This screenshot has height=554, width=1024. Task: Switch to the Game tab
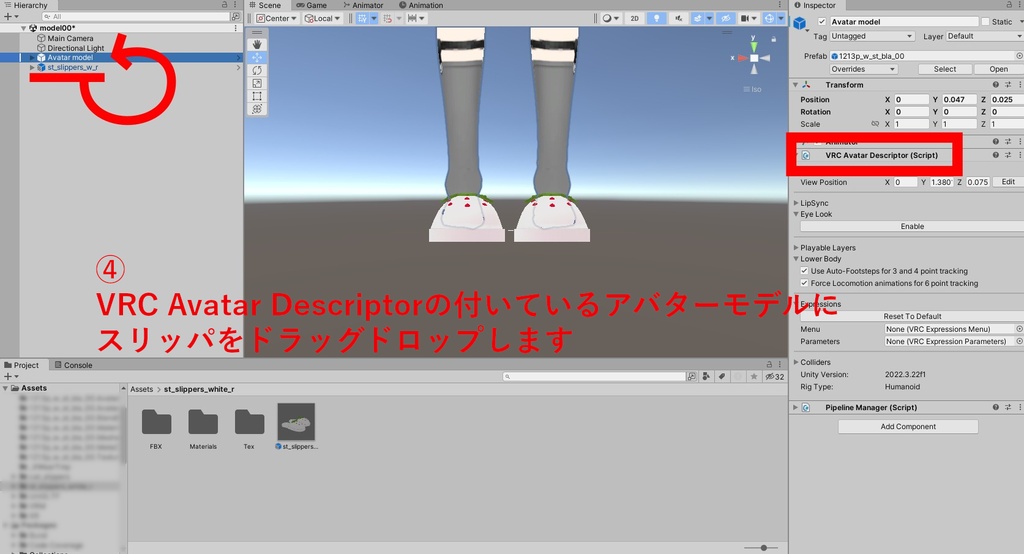312,5
